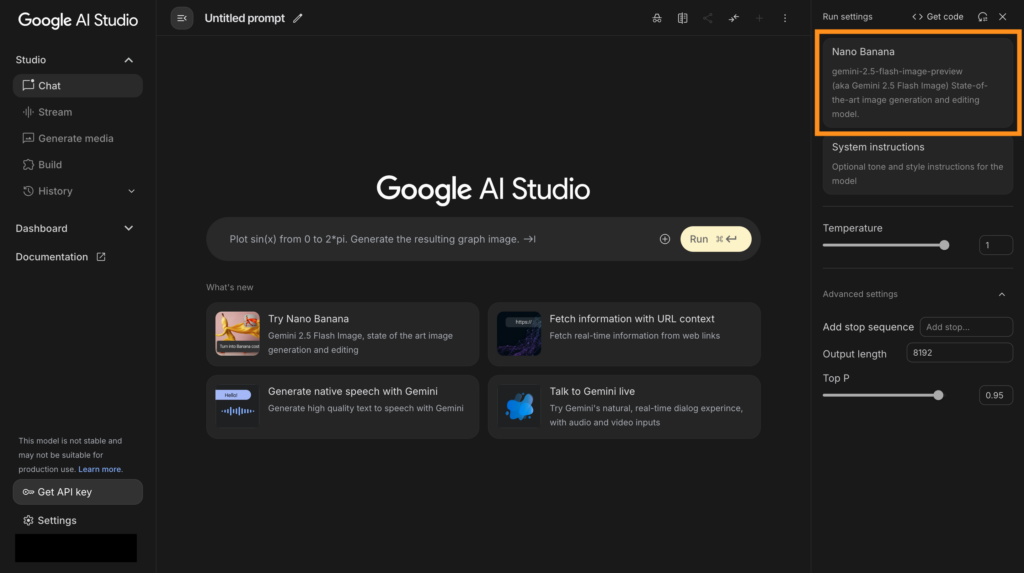This screenshot has height=573, width=1024.
Task: Click the Run button
Action: (x=716, y=239)
